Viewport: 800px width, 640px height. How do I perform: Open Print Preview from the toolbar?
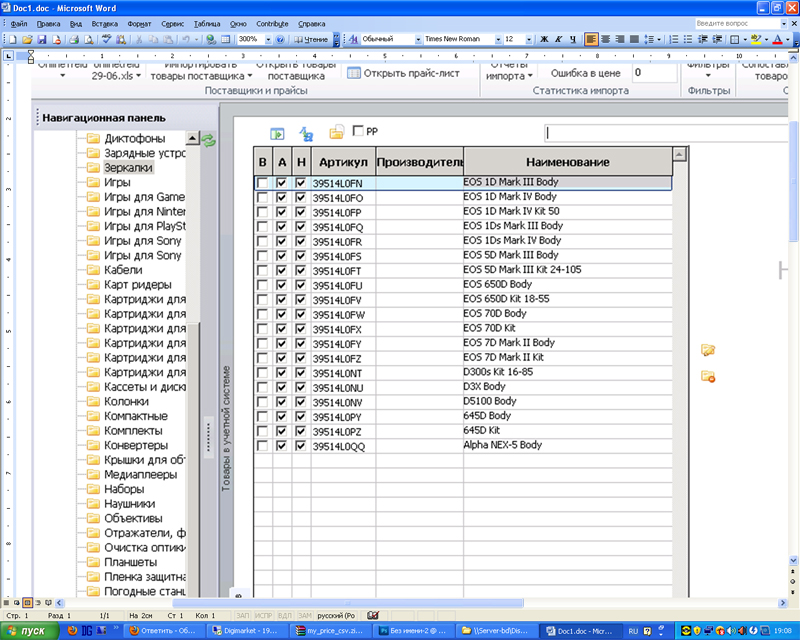(88, 39)
